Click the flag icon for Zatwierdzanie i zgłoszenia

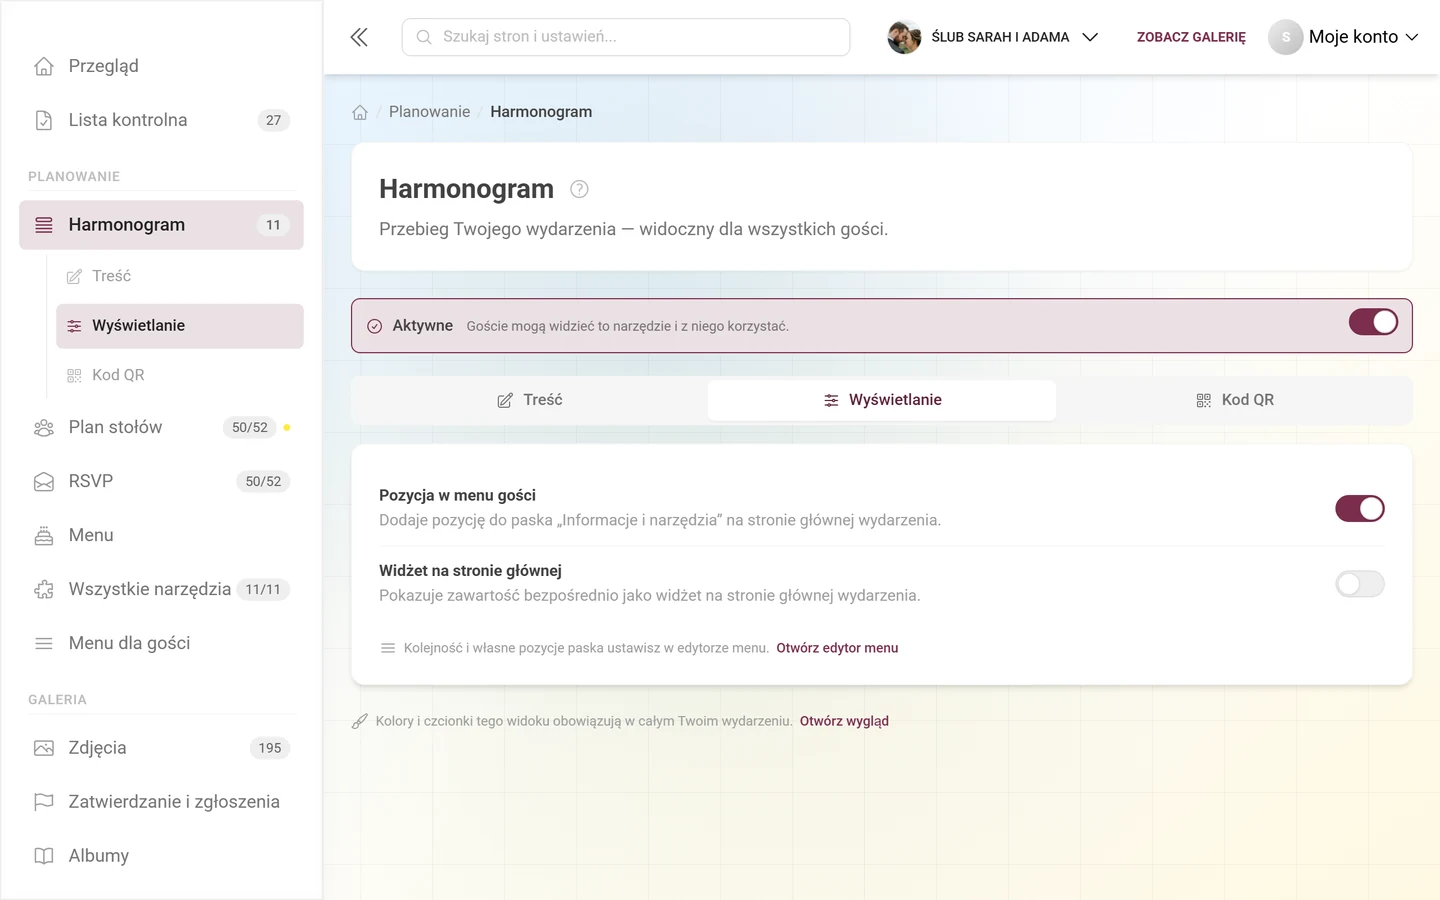[44, 802]
